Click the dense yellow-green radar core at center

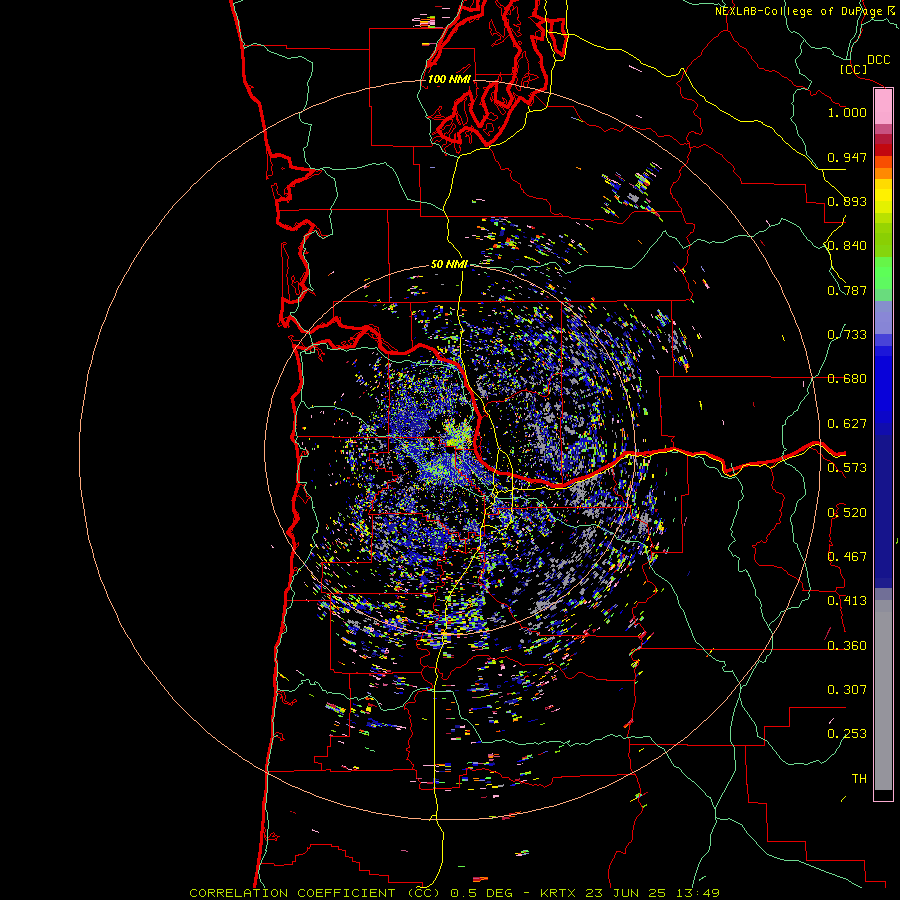click(457, 436)
